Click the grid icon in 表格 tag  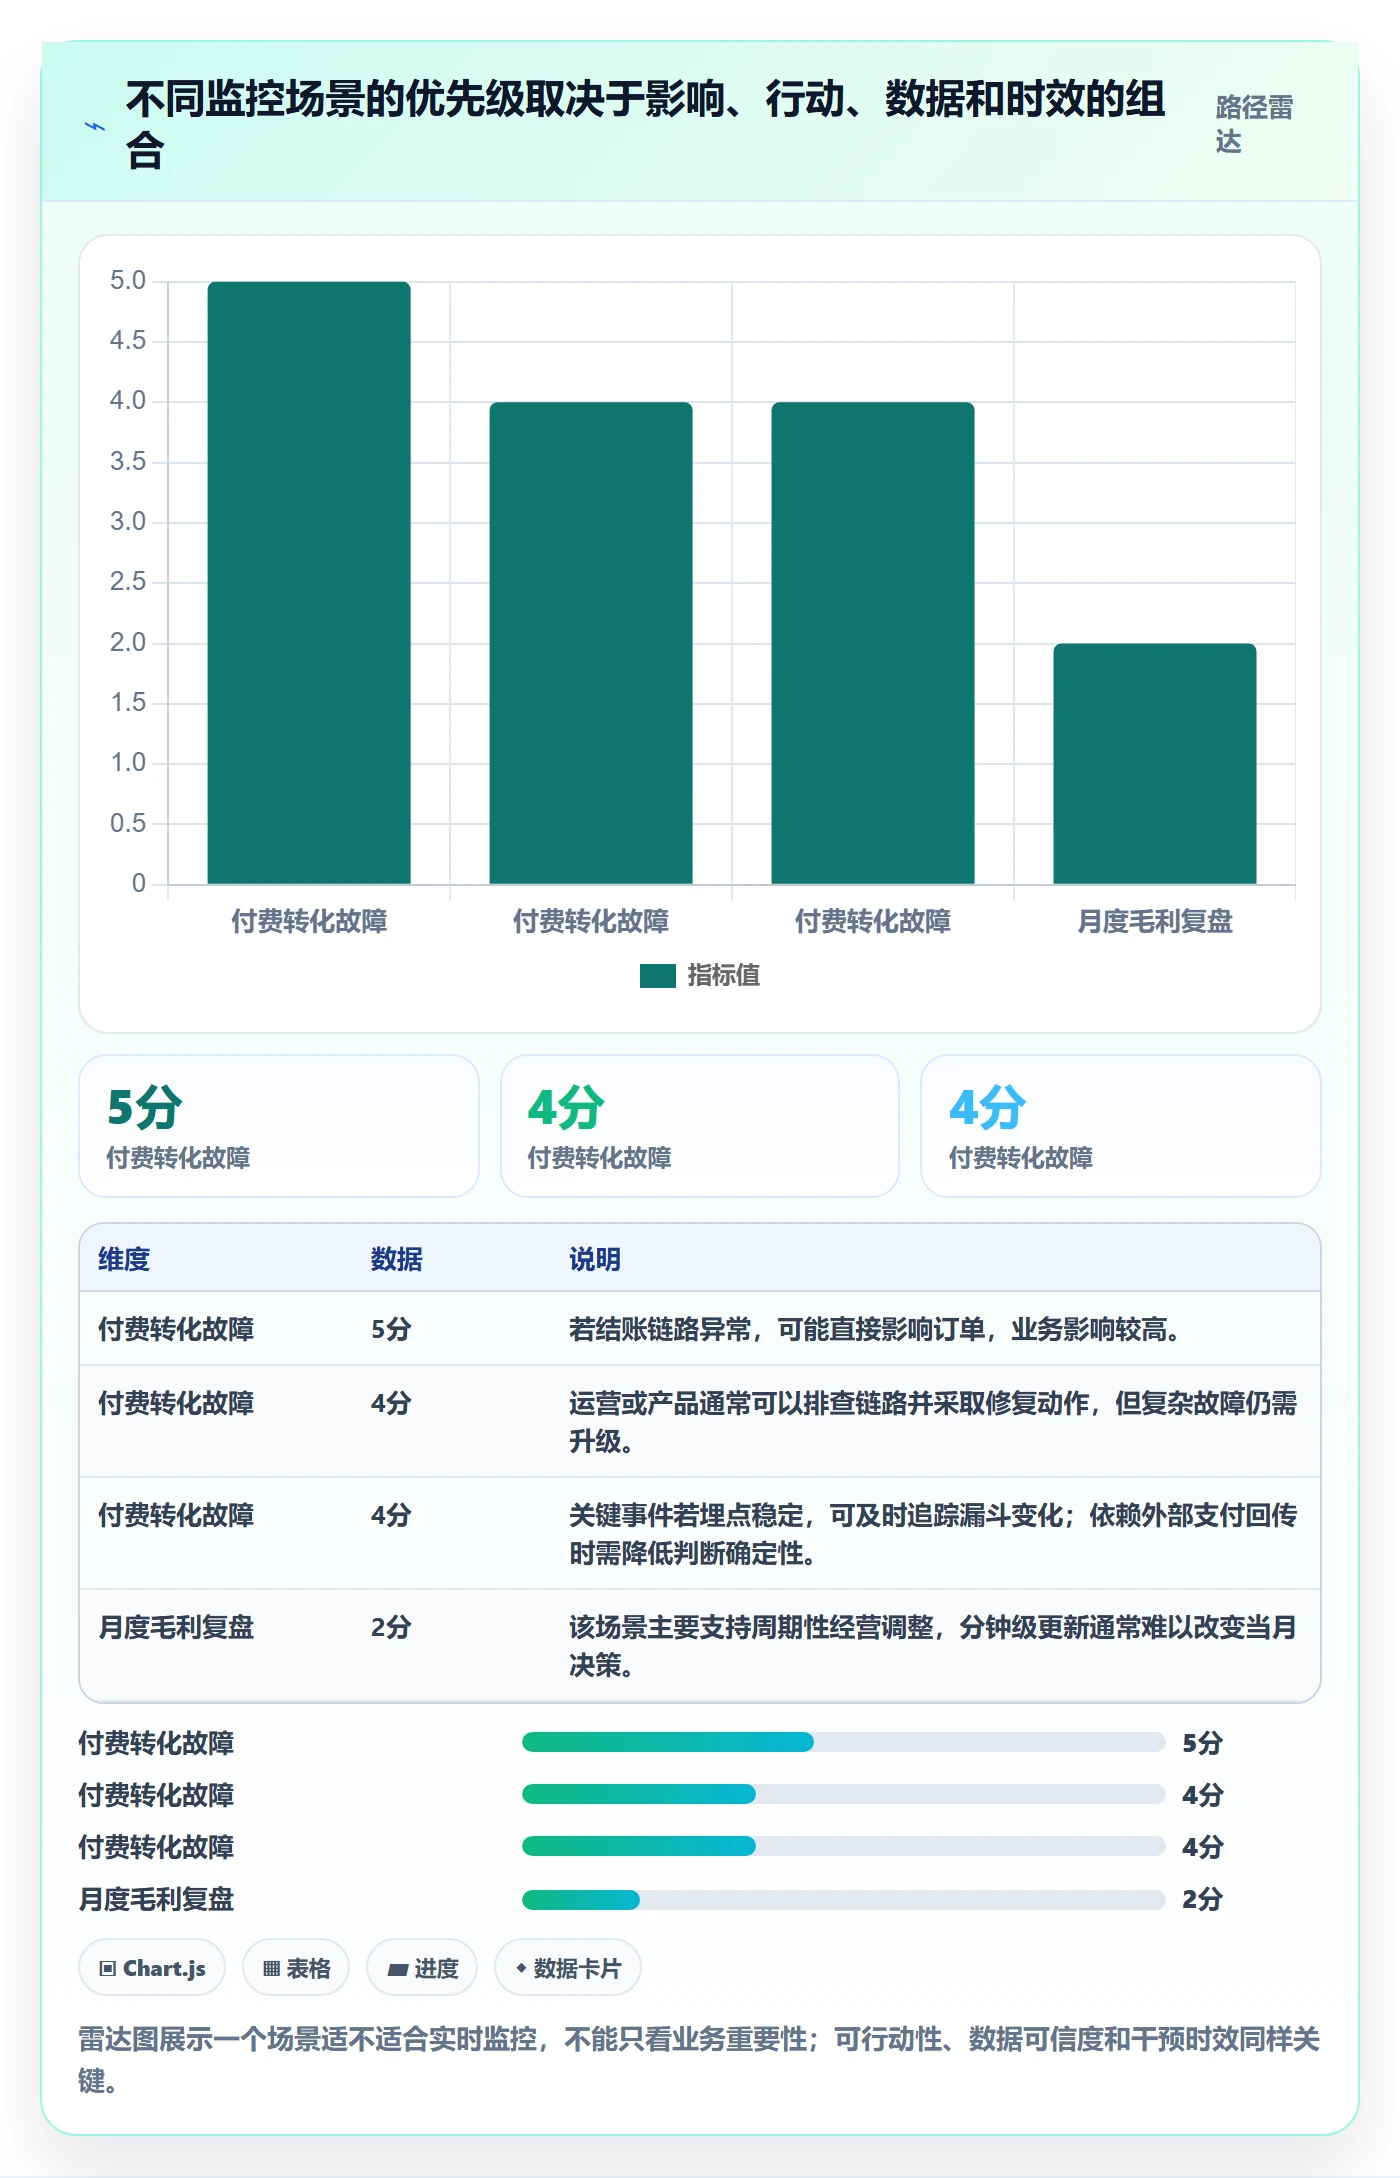coord(271,1969)
